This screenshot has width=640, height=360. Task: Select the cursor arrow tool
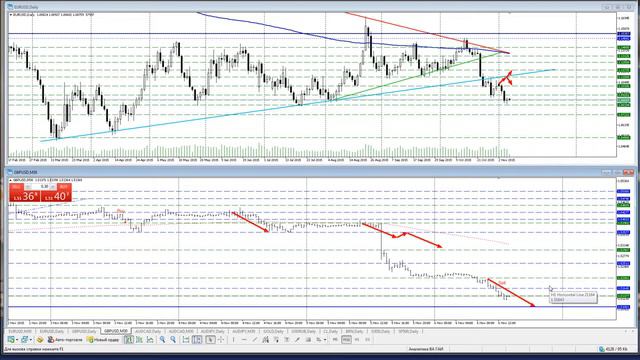(x=210, y=340)
